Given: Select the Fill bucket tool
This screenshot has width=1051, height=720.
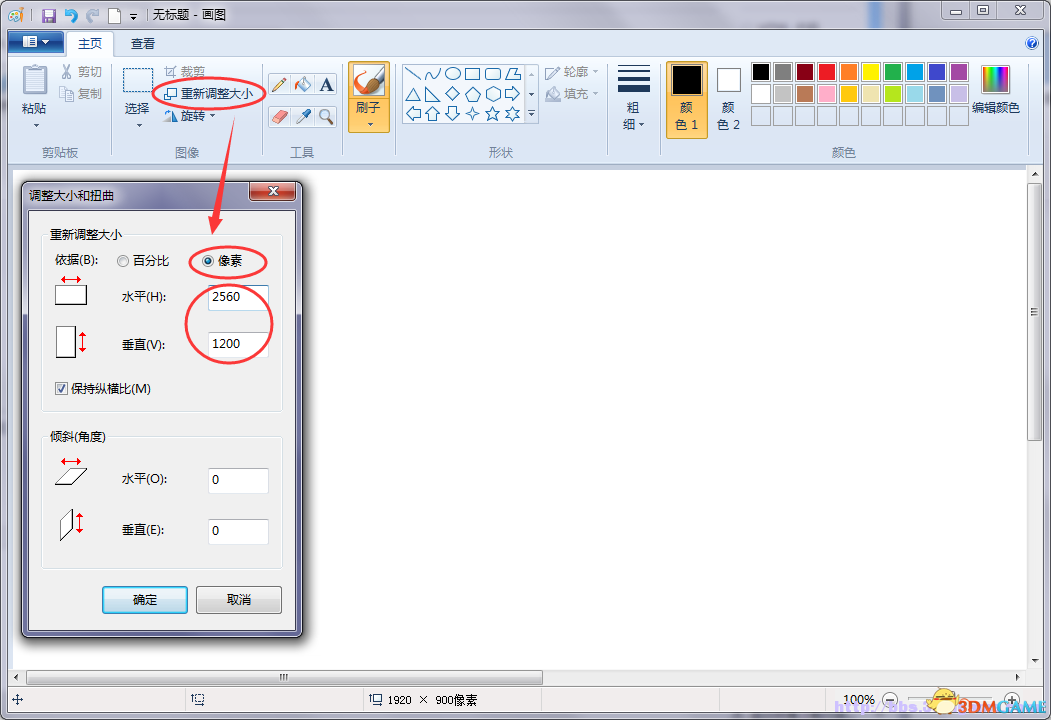Looking at the screenshot, I should click(303, 84).
